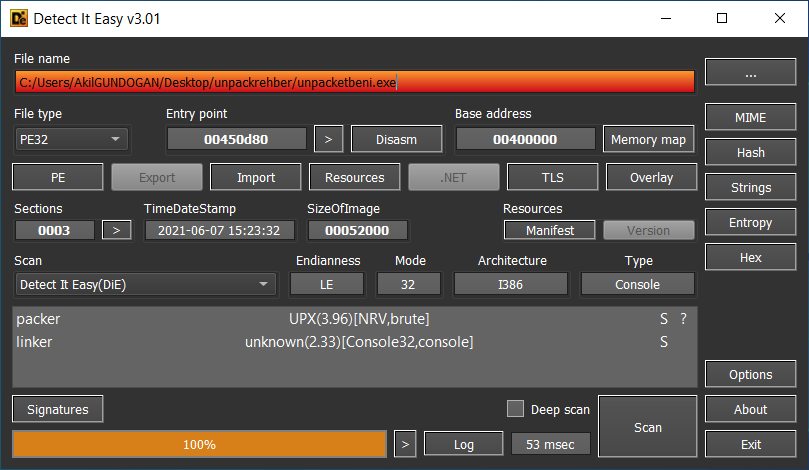Viewport: 809px width, 470px height.
Task: Click the arrow button next to Entry point
Action: (x=328, y=139)
